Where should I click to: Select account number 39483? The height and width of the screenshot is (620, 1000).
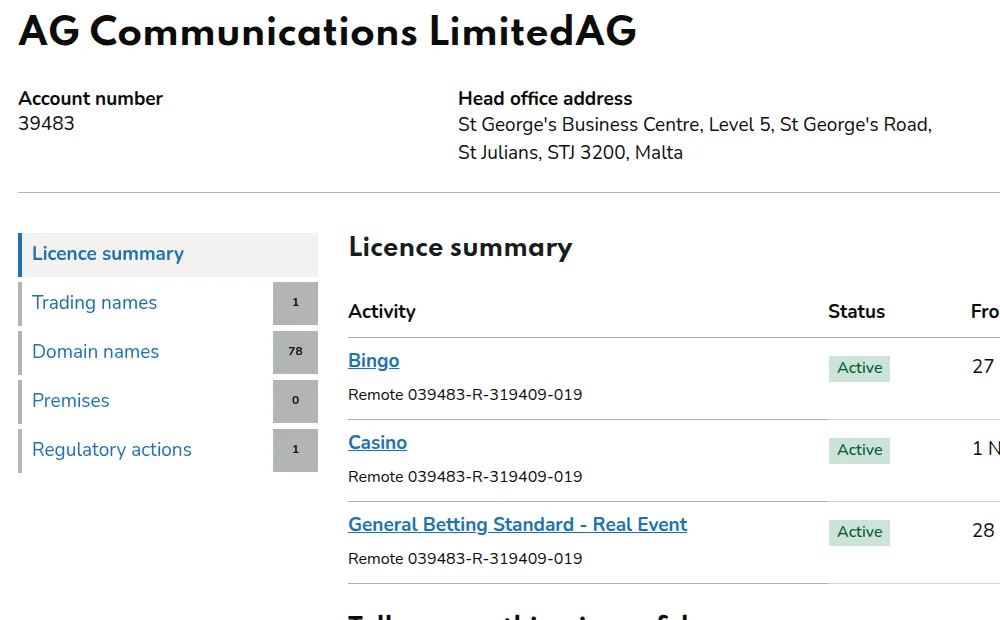(x=47, y=123)
